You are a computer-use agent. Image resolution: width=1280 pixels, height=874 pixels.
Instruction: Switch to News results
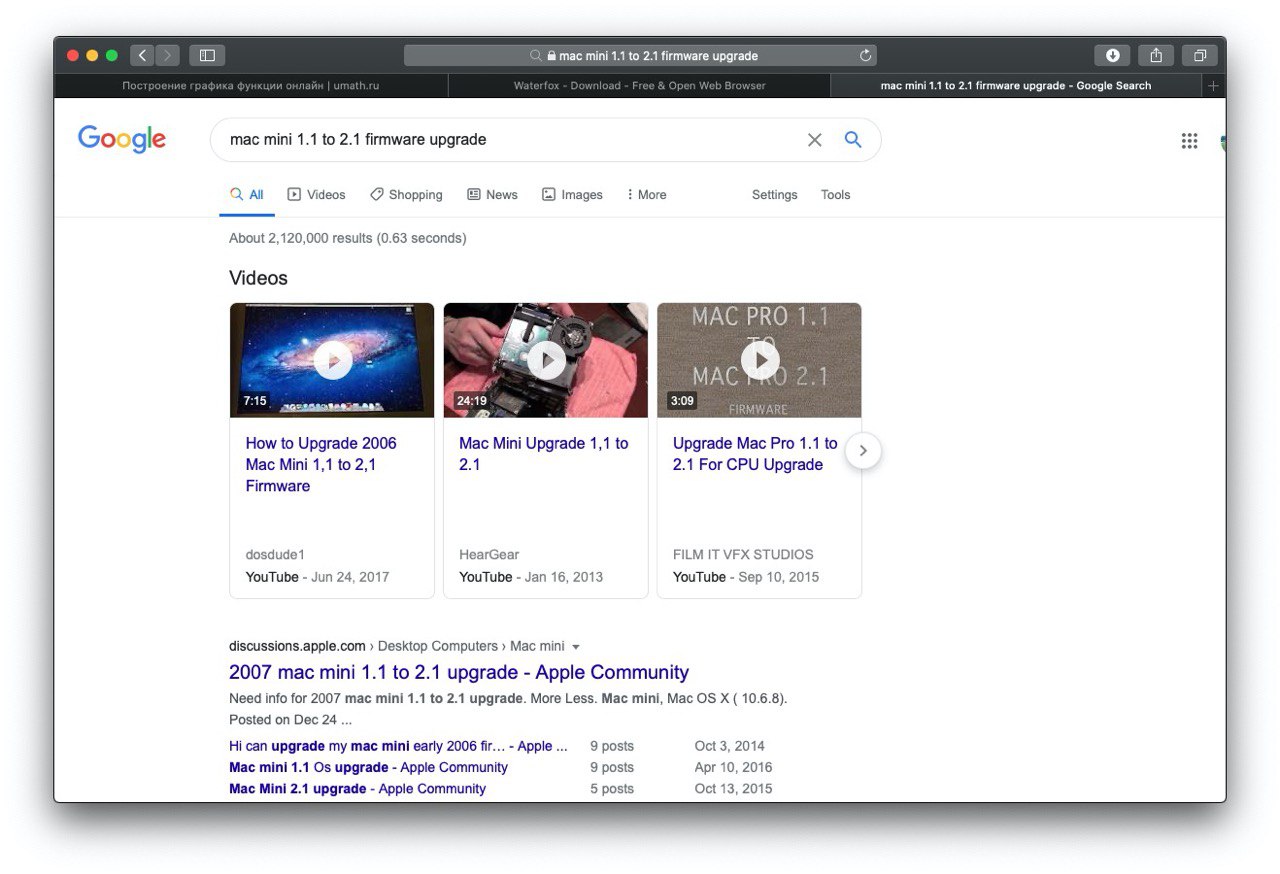point(492,195)
